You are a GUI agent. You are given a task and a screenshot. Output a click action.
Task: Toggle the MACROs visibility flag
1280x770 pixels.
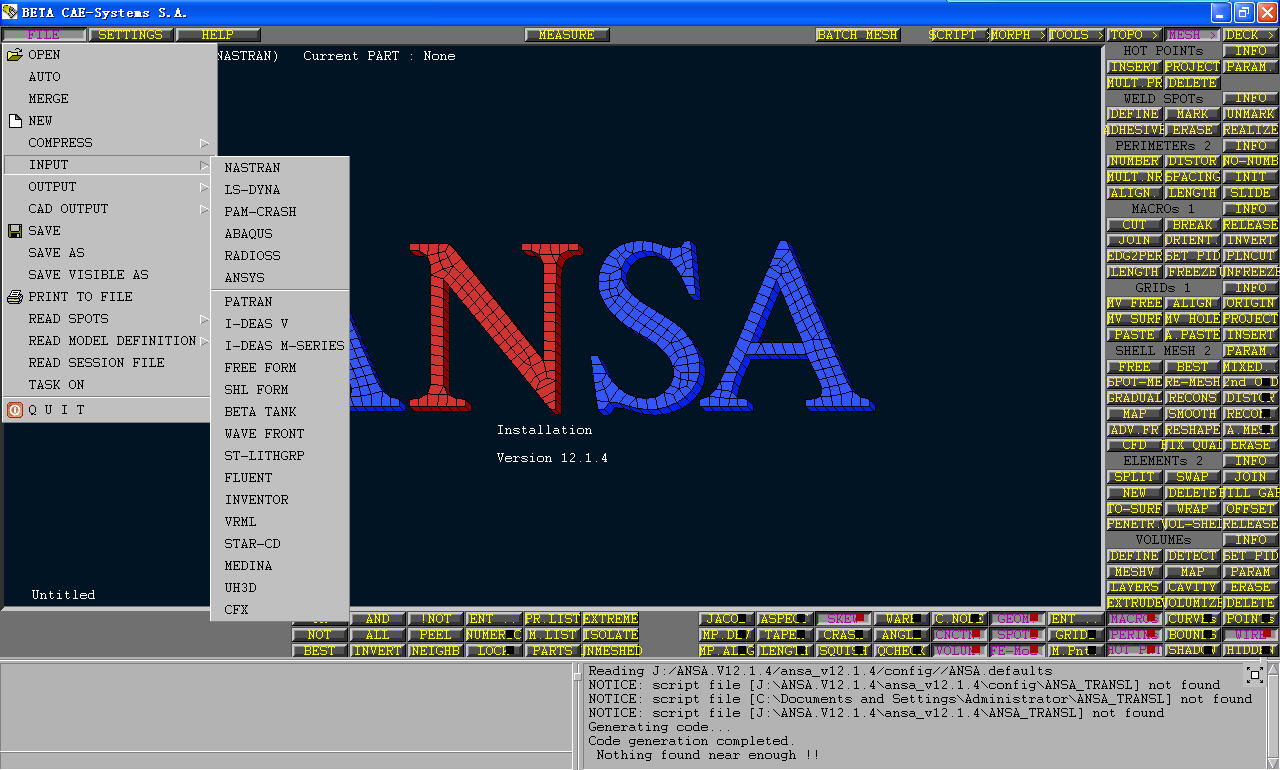click(1134, 619)
